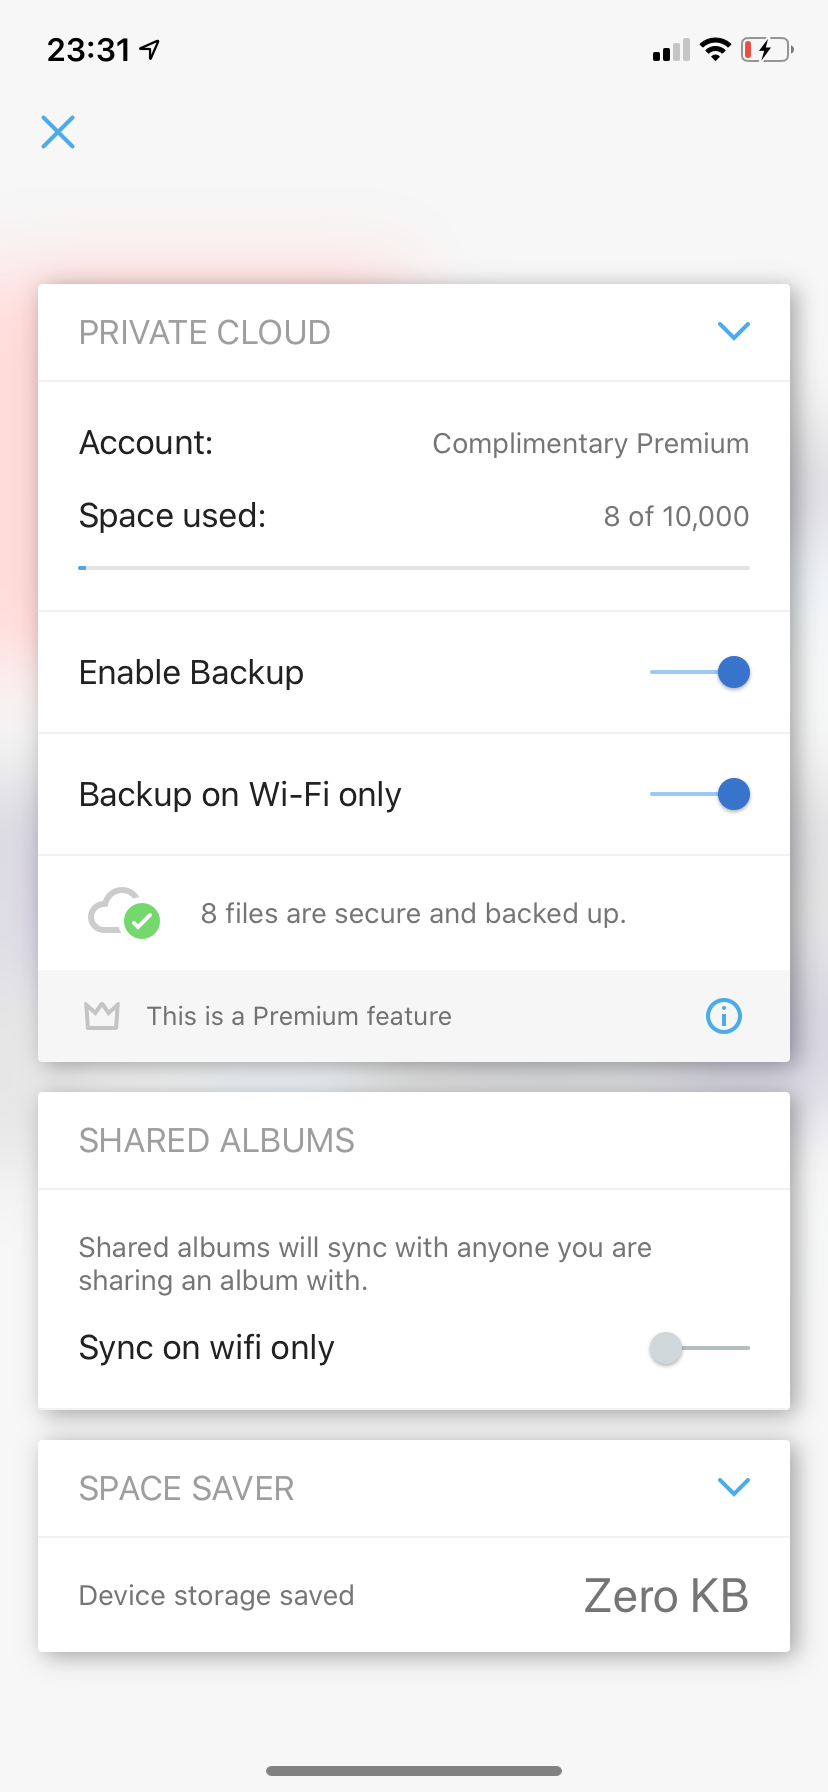Tap the crown Premium icon
The image size is (828, 1792).
102,1016
